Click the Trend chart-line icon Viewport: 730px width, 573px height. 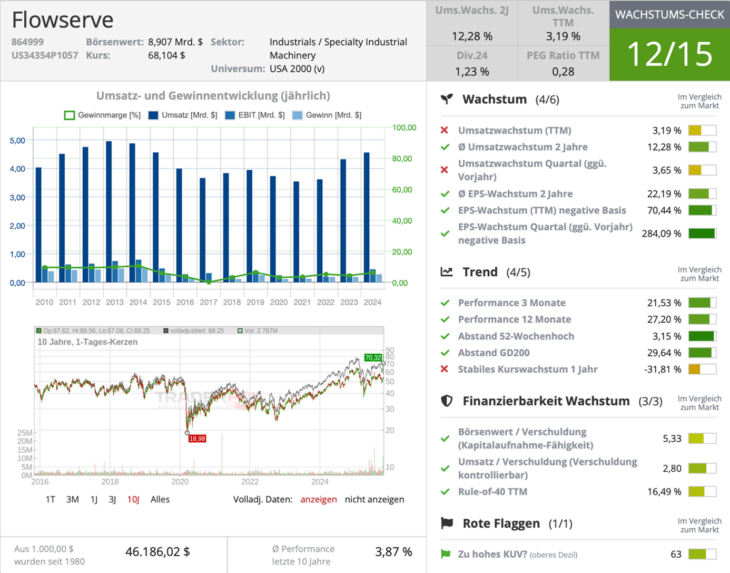pyautogui.click(x=447, y=272)
